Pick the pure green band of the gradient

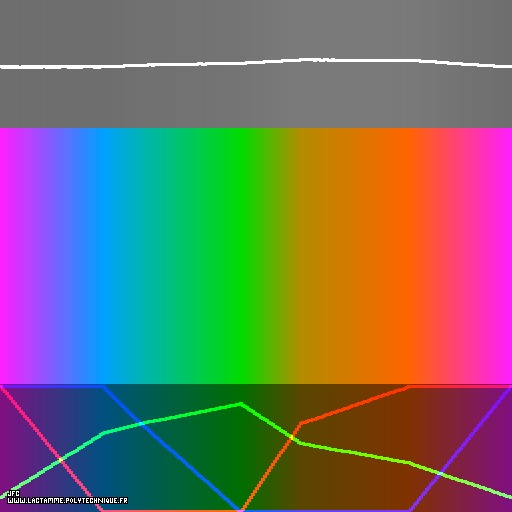[x=241, y=256]
